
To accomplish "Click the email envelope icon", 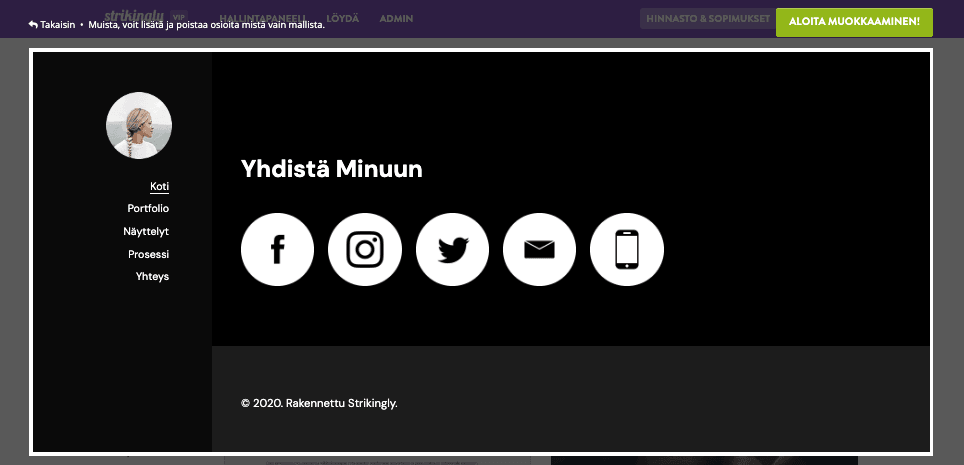I will [539, 250].
